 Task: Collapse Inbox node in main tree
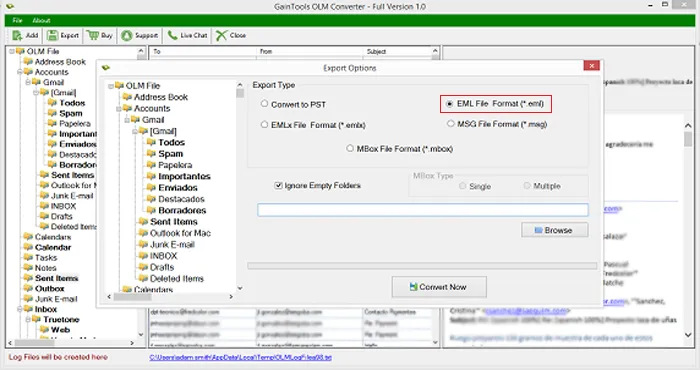pos(20,309)
